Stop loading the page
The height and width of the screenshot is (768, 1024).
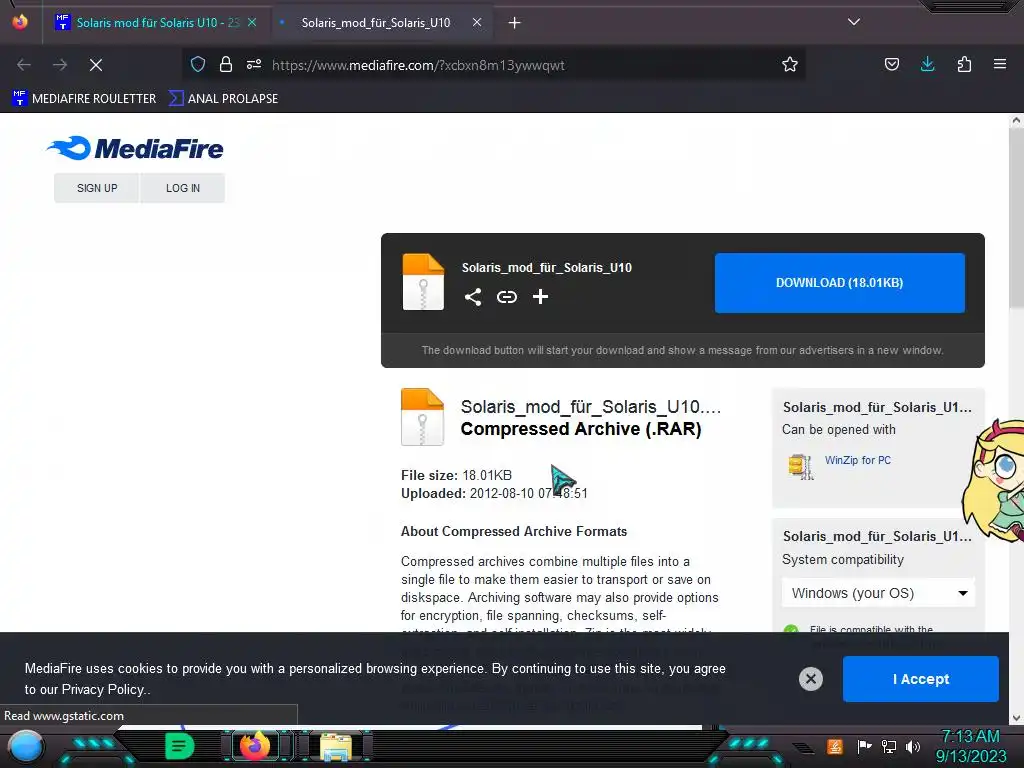coord(96,65)
